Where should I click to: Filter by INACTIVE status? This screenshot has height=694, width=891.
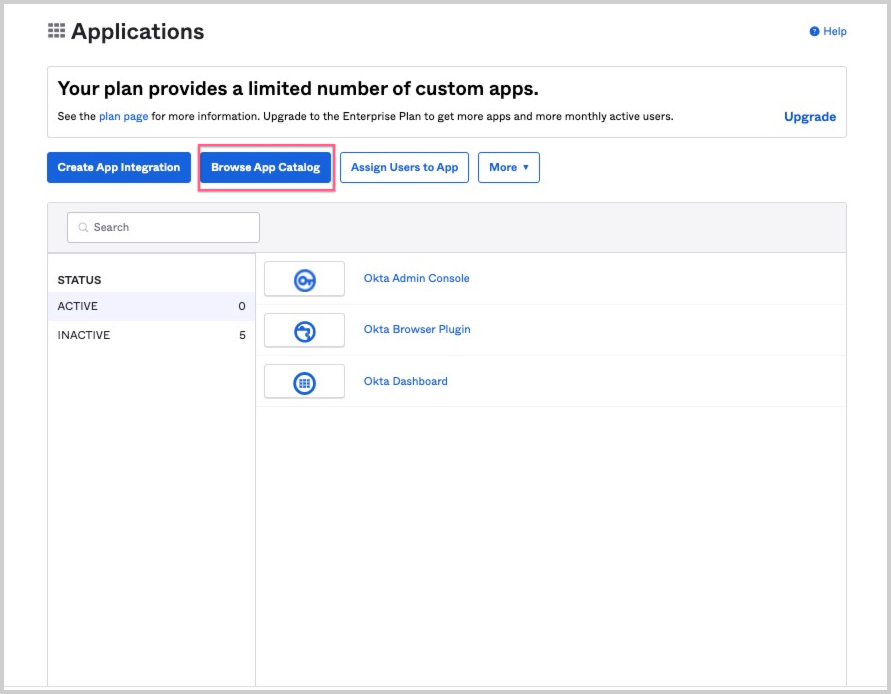click(84, 335)
